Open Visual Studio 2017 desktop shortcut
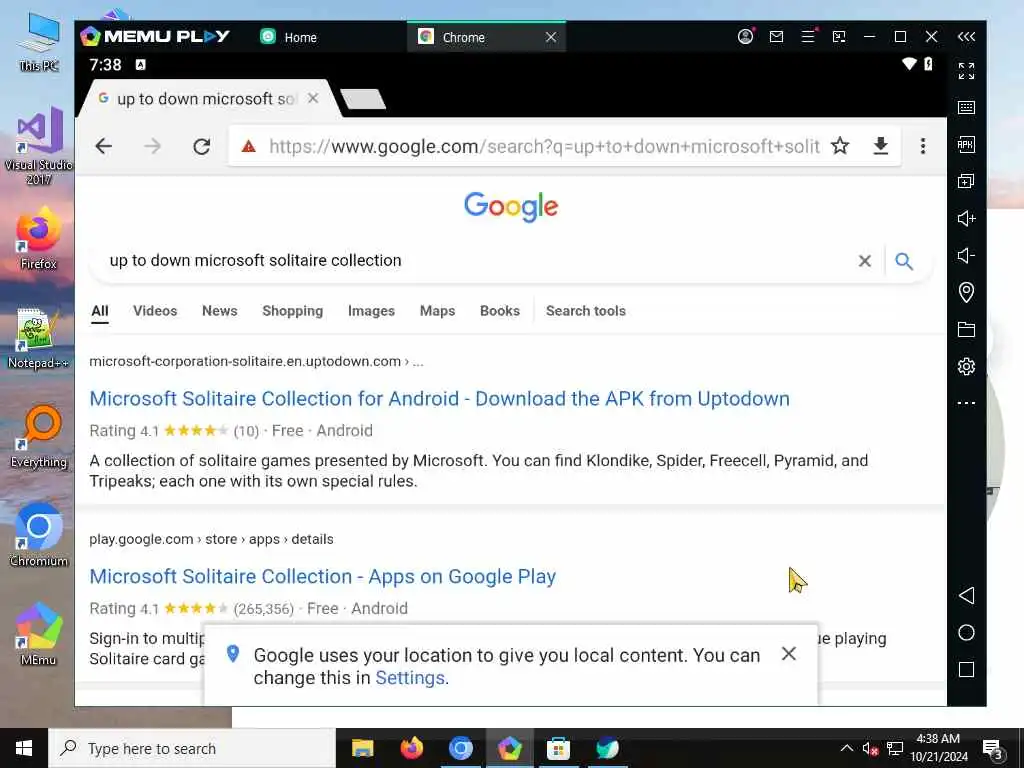This screenshot has width=1024, height=768. pyautogui.click(x=39, y=145)
